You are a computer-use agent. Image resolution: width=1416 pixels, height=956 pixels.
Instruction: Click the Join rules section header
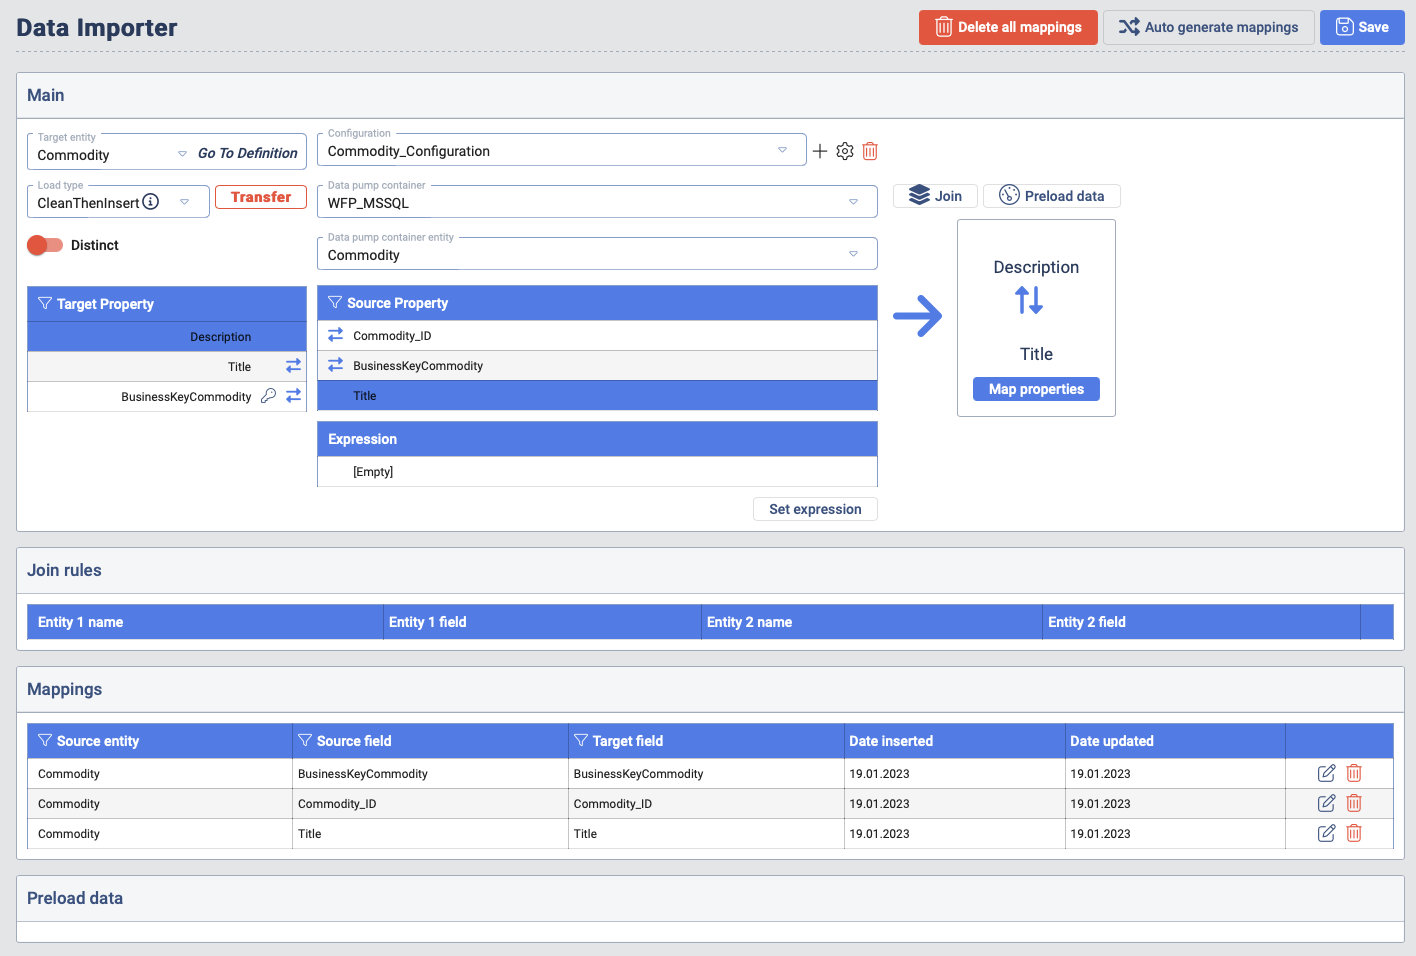click(710, 570)
